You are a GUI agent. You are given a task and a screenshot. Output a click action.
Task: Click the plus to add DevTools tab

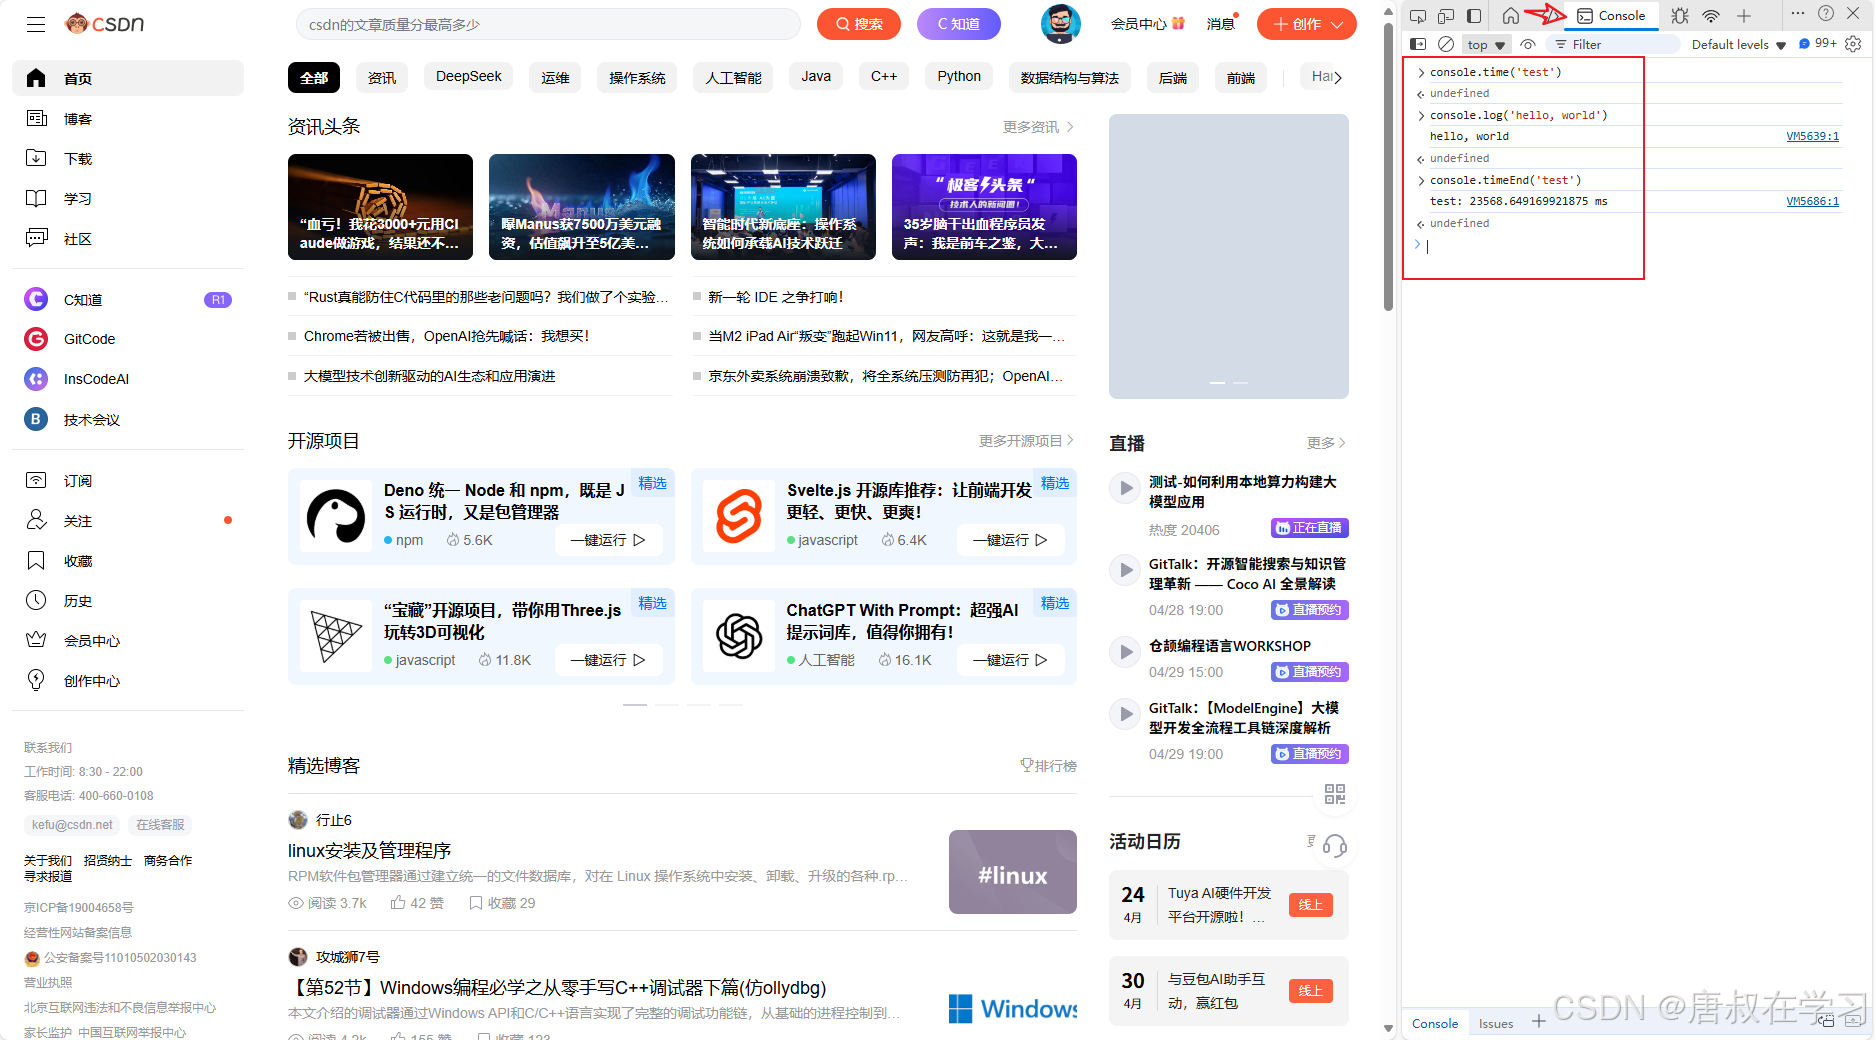(x=1744, y=16)
